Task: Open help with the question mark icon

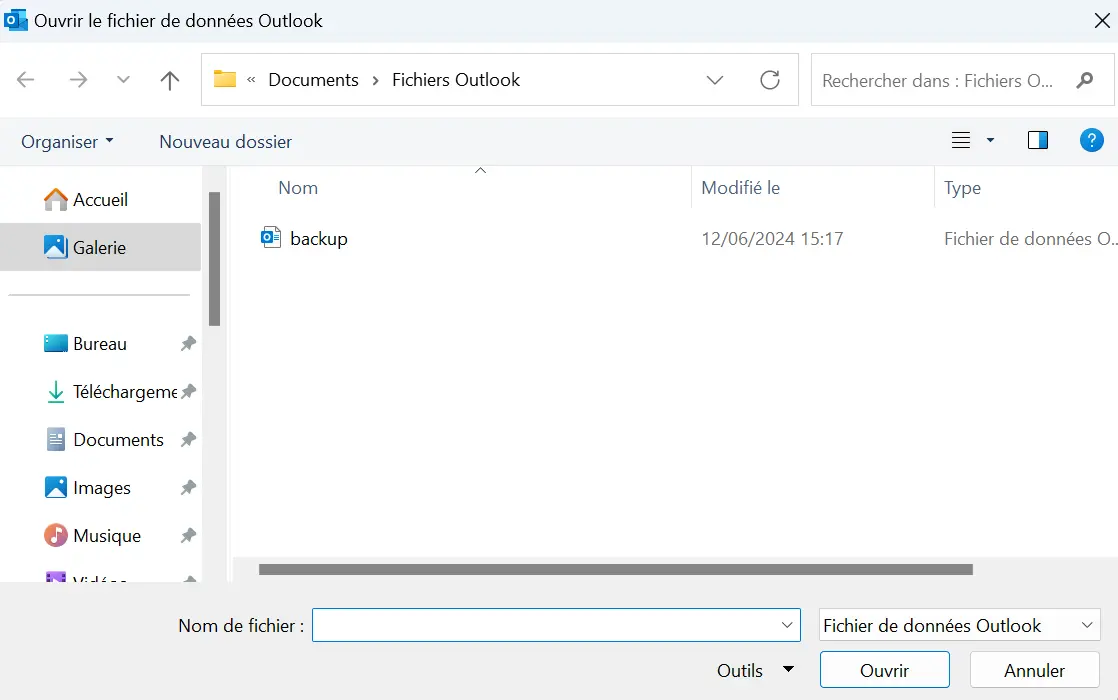Action: [1091, 140]
